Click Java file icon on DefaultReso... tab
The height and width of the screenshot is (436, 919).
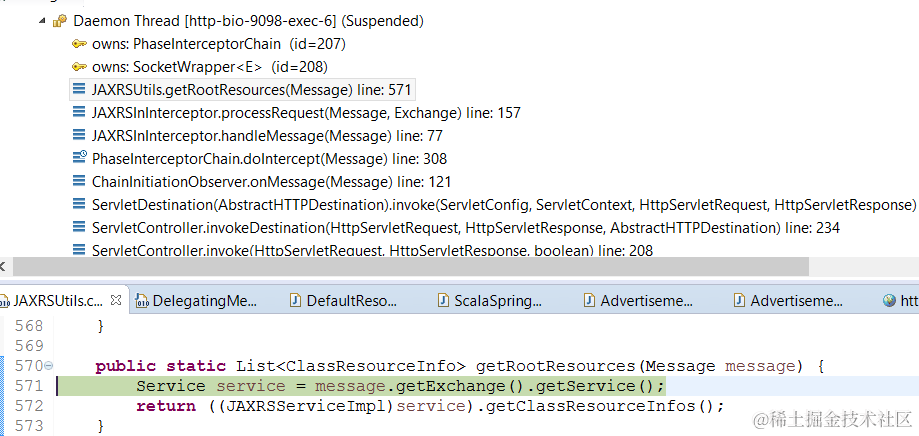pos(296,301)
